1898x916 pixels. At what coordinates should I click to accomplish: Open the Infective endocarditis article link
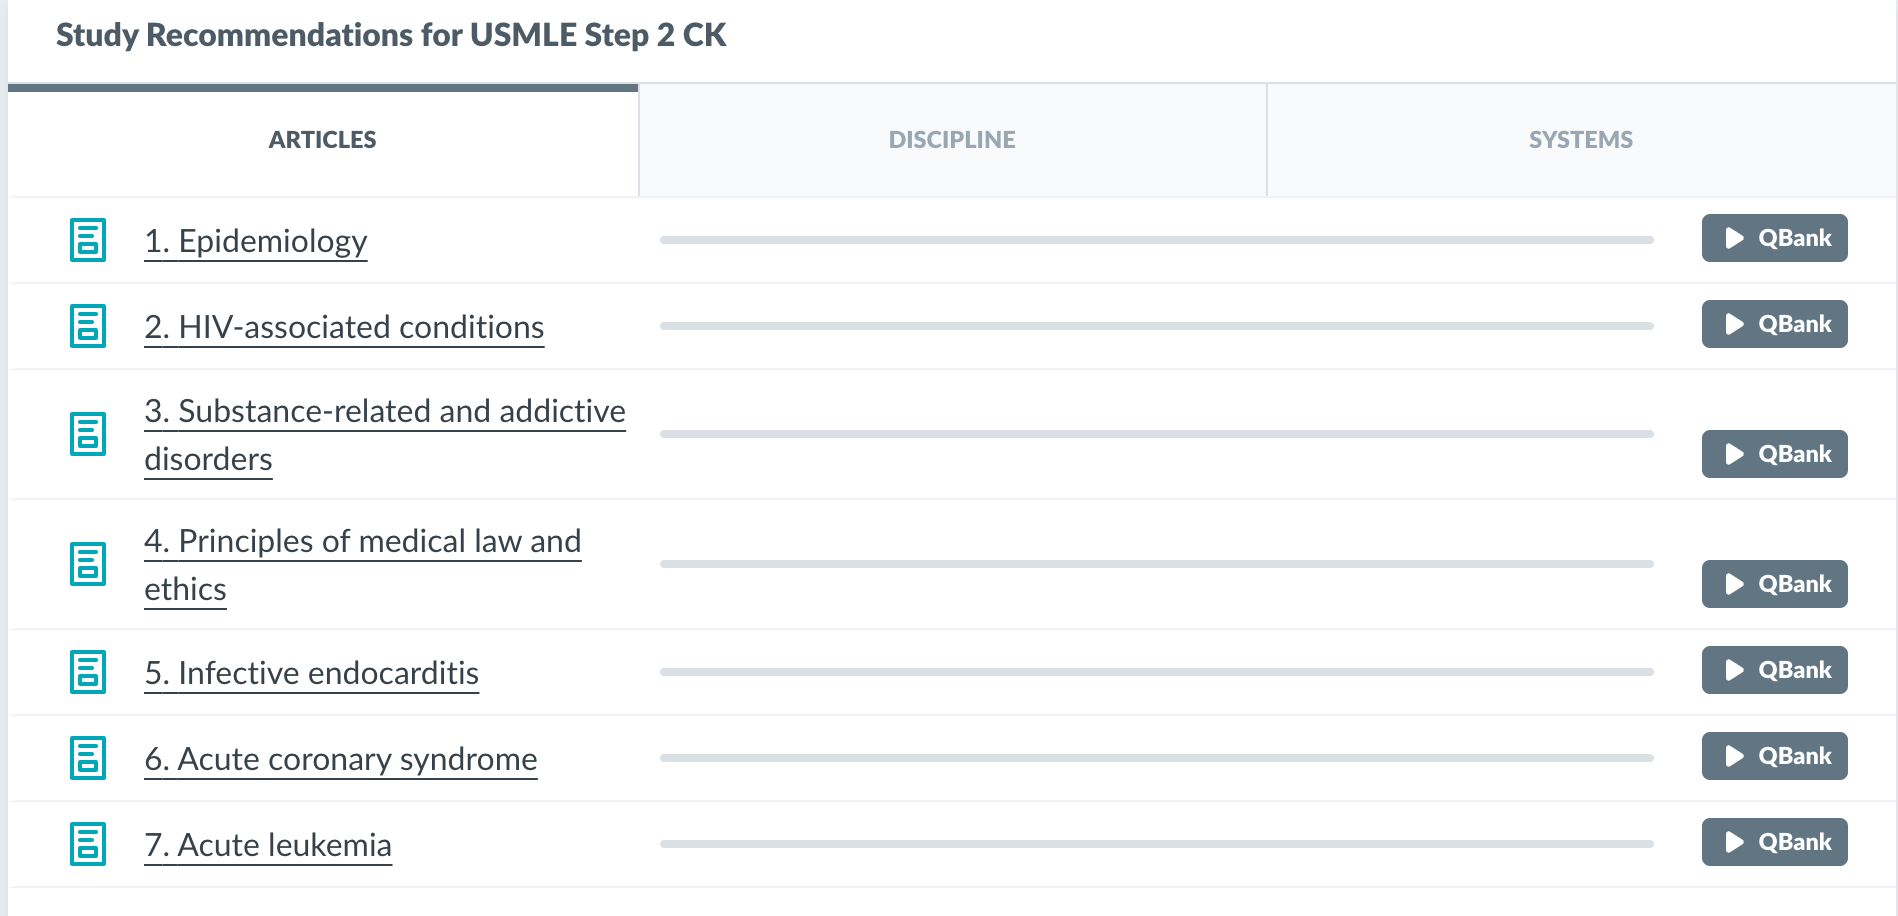[312, 673]
